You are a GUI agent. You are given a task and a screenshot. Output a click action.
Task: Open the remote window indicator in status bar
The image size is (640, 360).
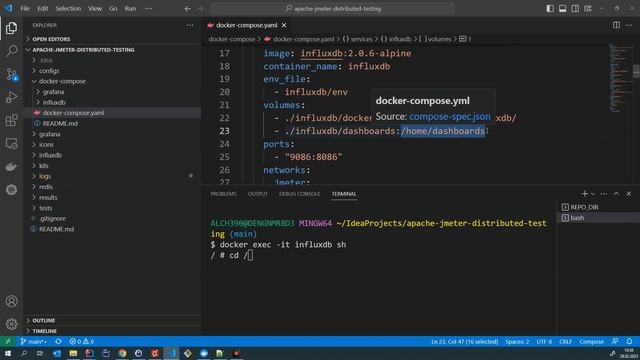click(8, 341)
